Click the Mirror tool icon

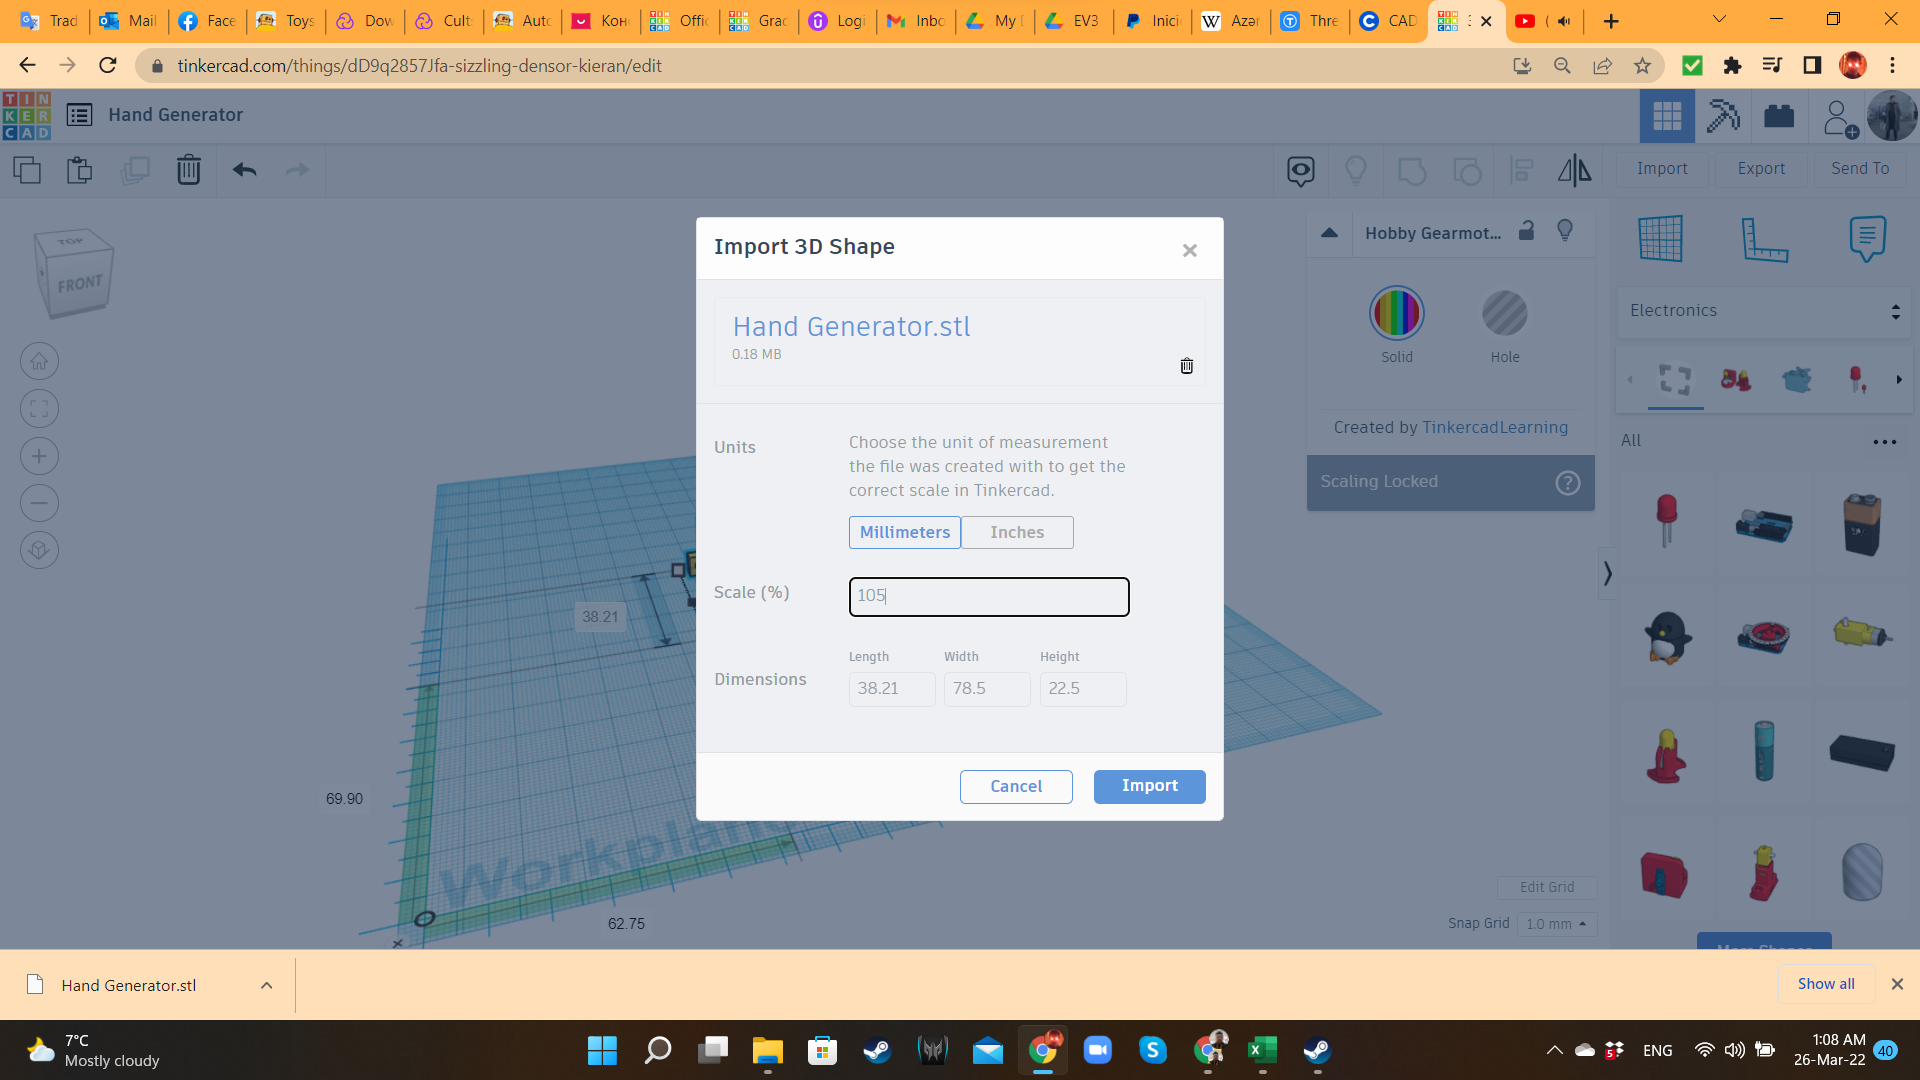coord(1574,170)
